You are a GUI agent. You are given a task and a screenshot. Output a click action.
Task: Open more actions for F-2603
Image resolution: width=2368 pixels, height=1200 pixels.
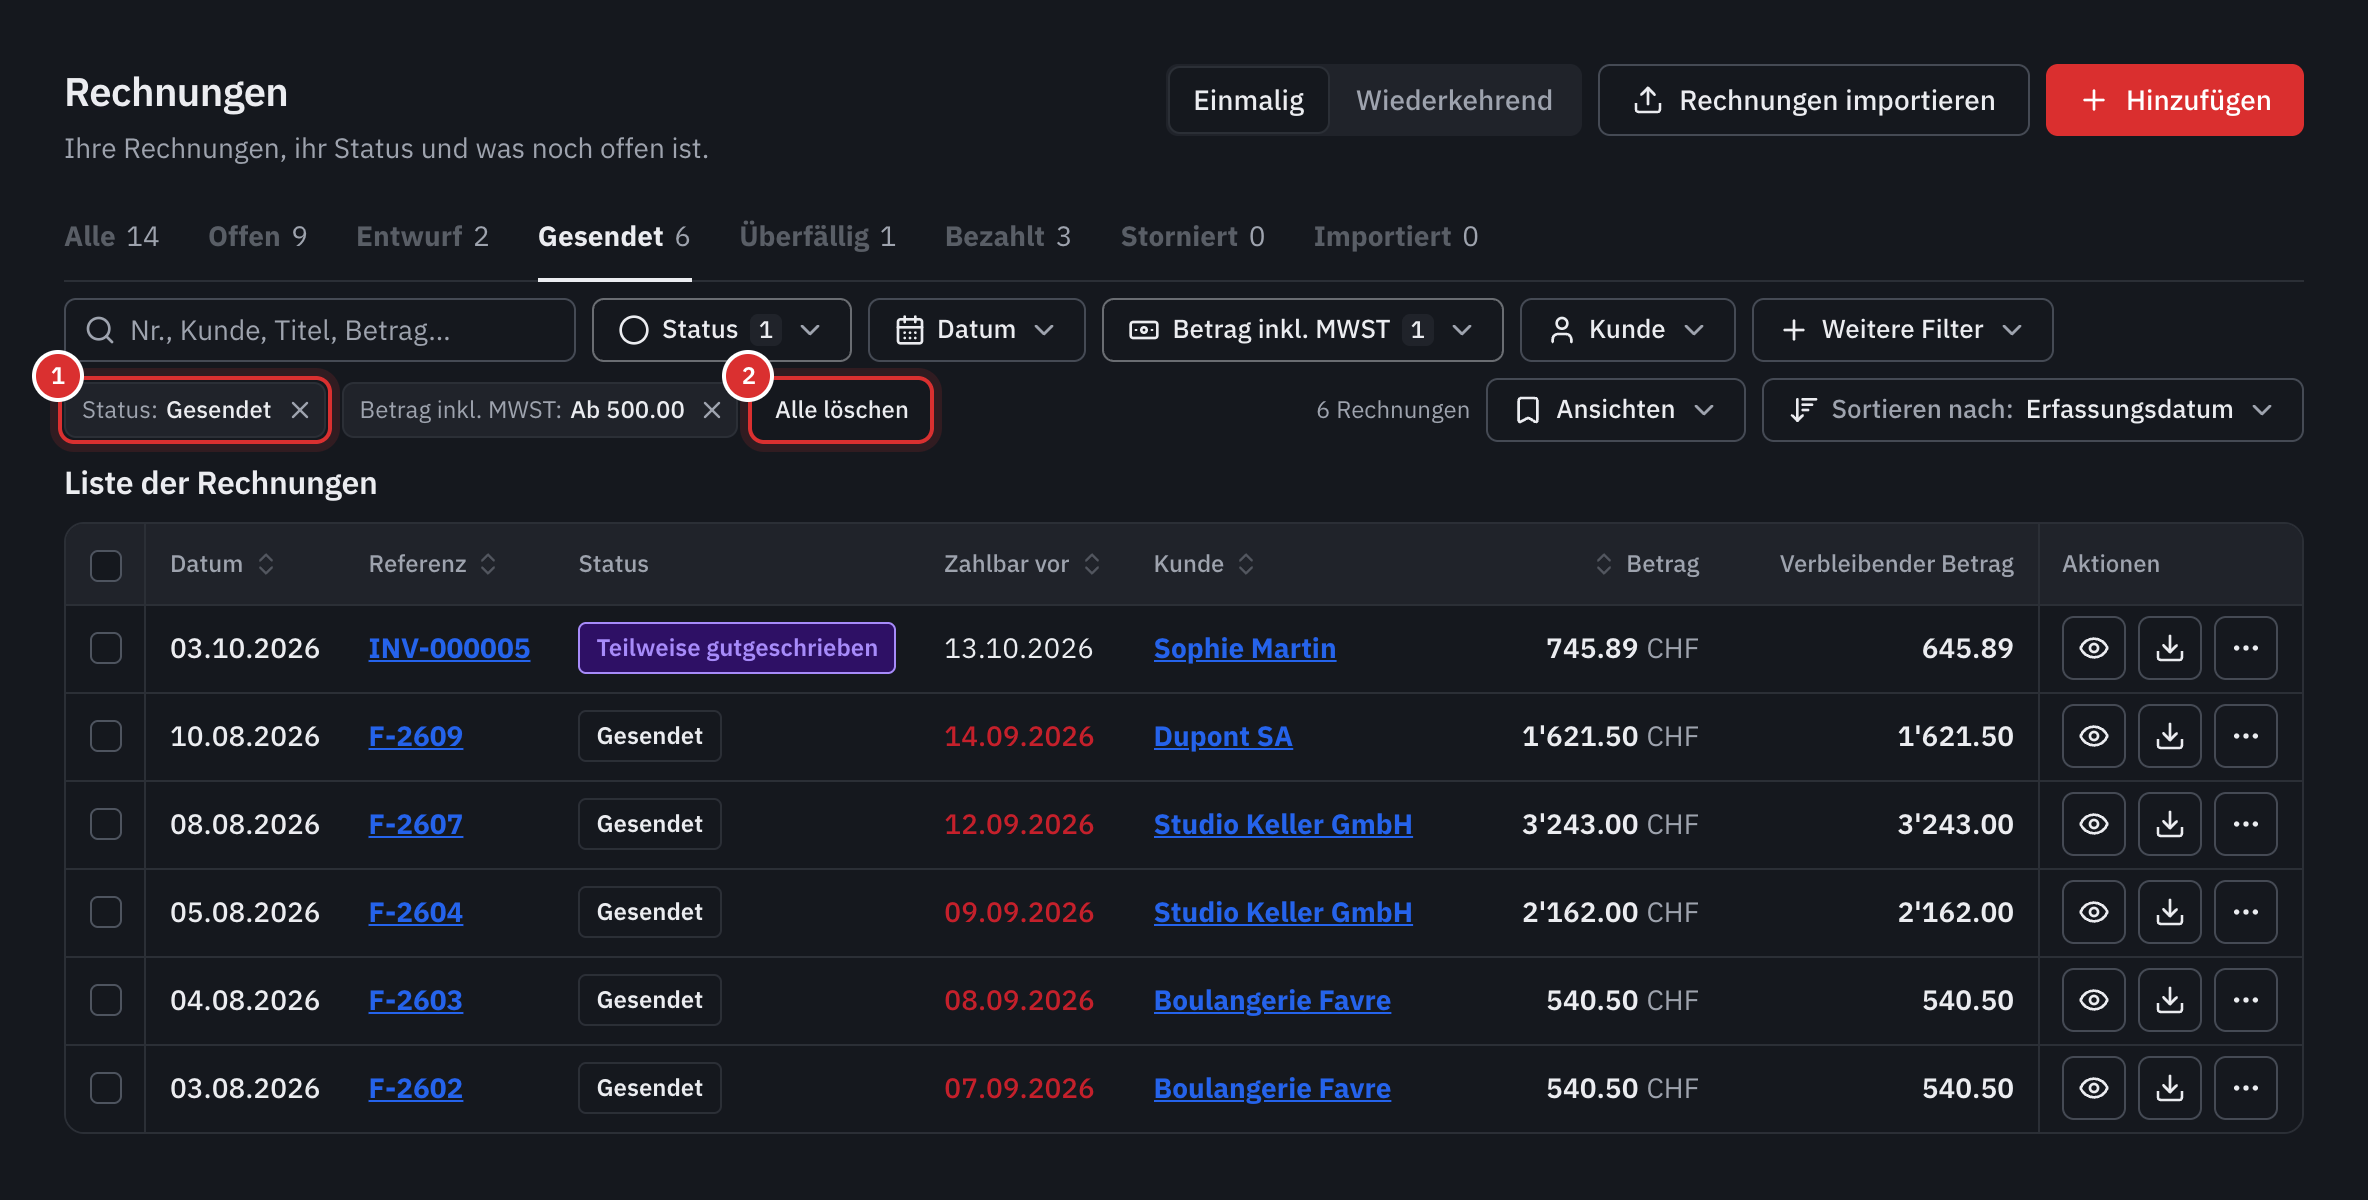coord(2245,1000)
